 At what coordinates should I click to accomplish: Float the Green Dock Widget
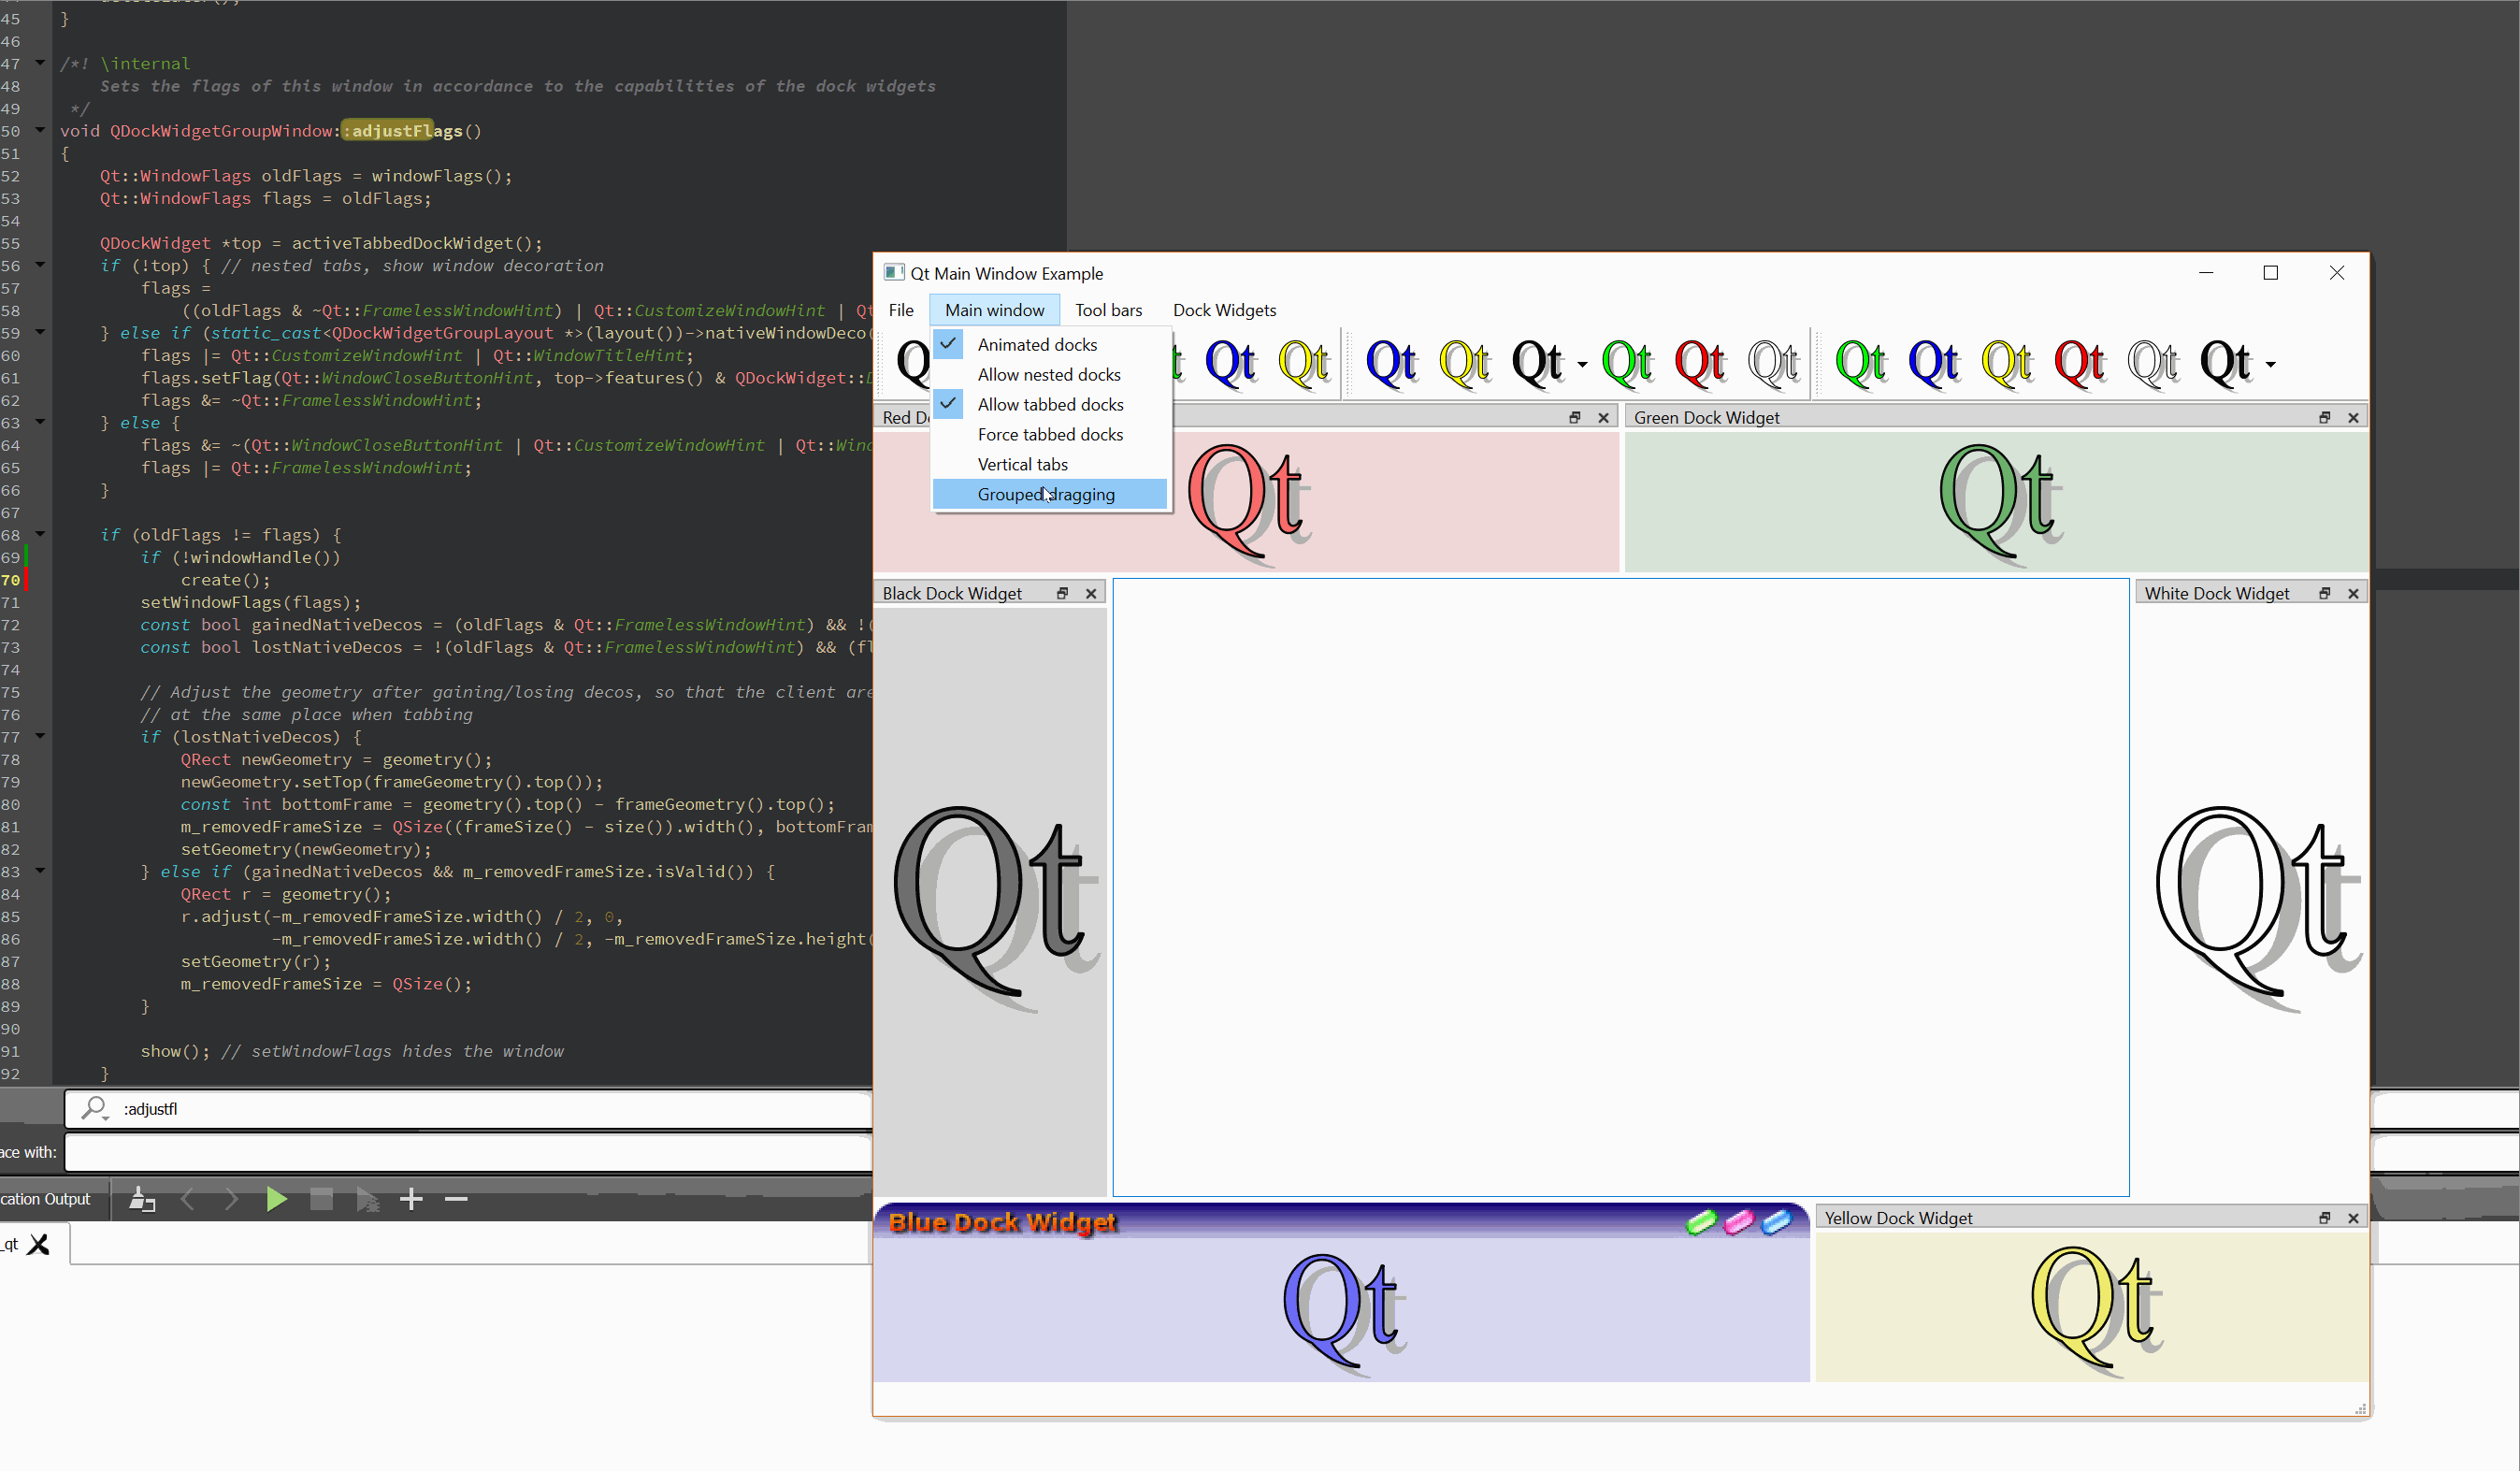coord(2324,418)
